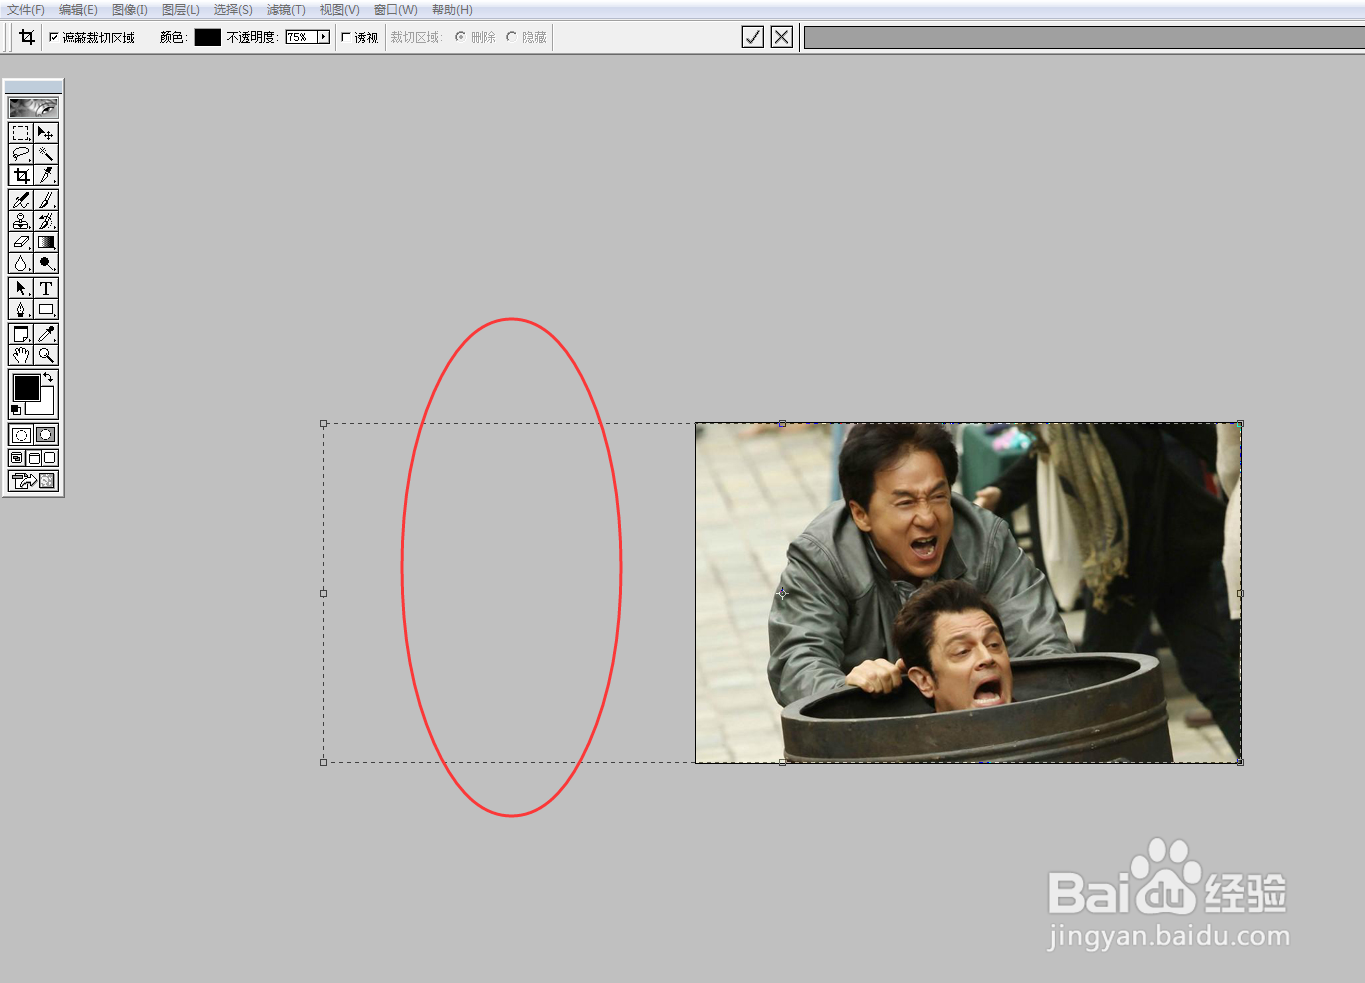Click the bottom-left crop handle
This screenshot has height=983, width=1365.
(x=323, y=762)
